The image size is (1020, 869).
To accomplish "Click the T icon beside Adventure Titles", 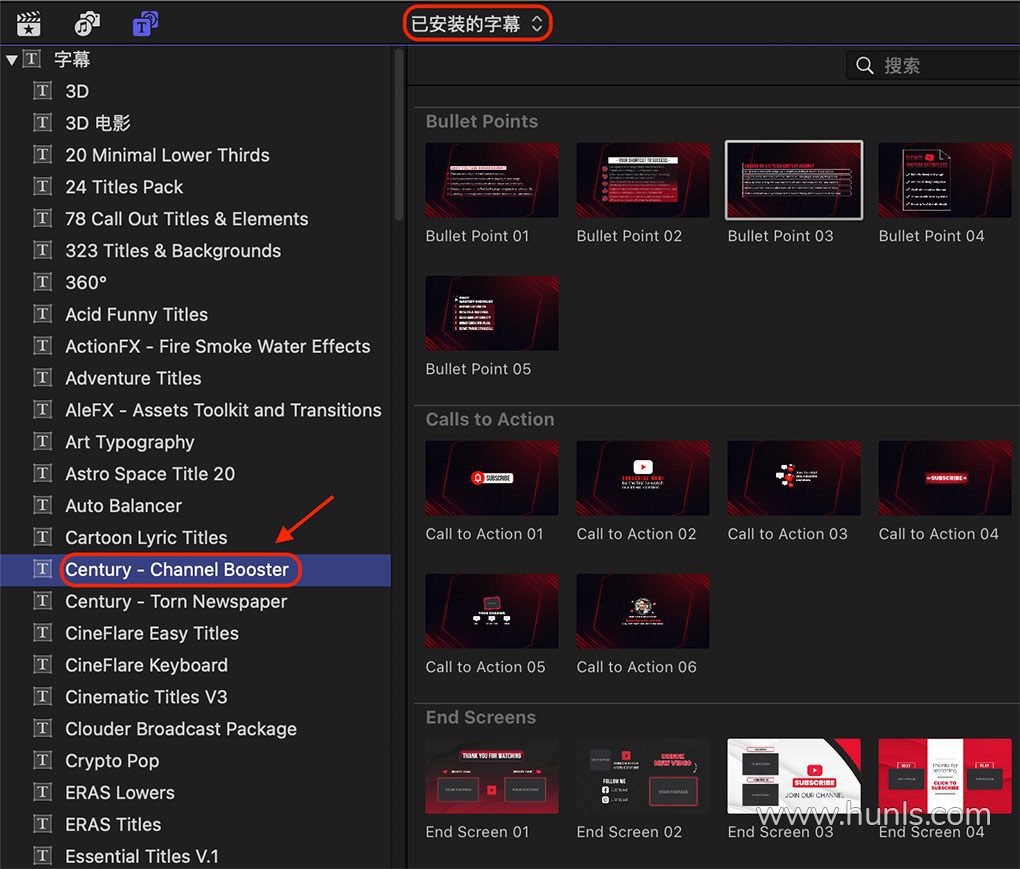I will pyautogui.click(x=42, y=377).
